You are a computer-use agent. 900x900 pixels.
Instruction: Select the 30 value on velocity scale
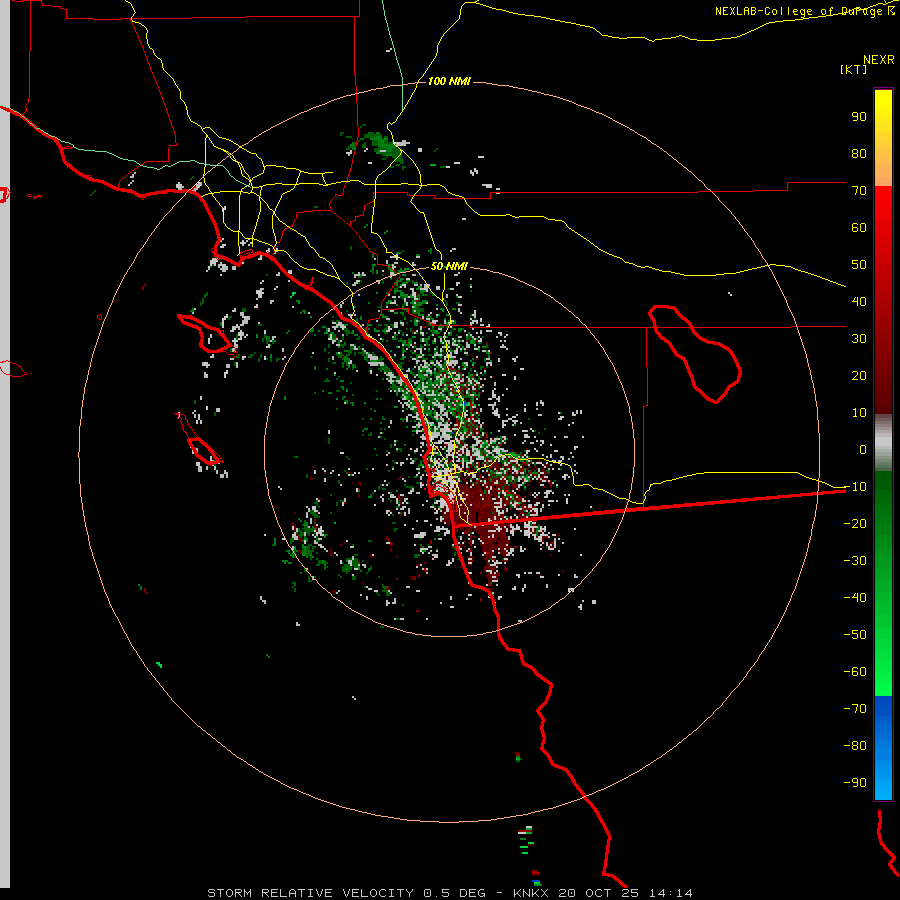click(x=859, y=339)
